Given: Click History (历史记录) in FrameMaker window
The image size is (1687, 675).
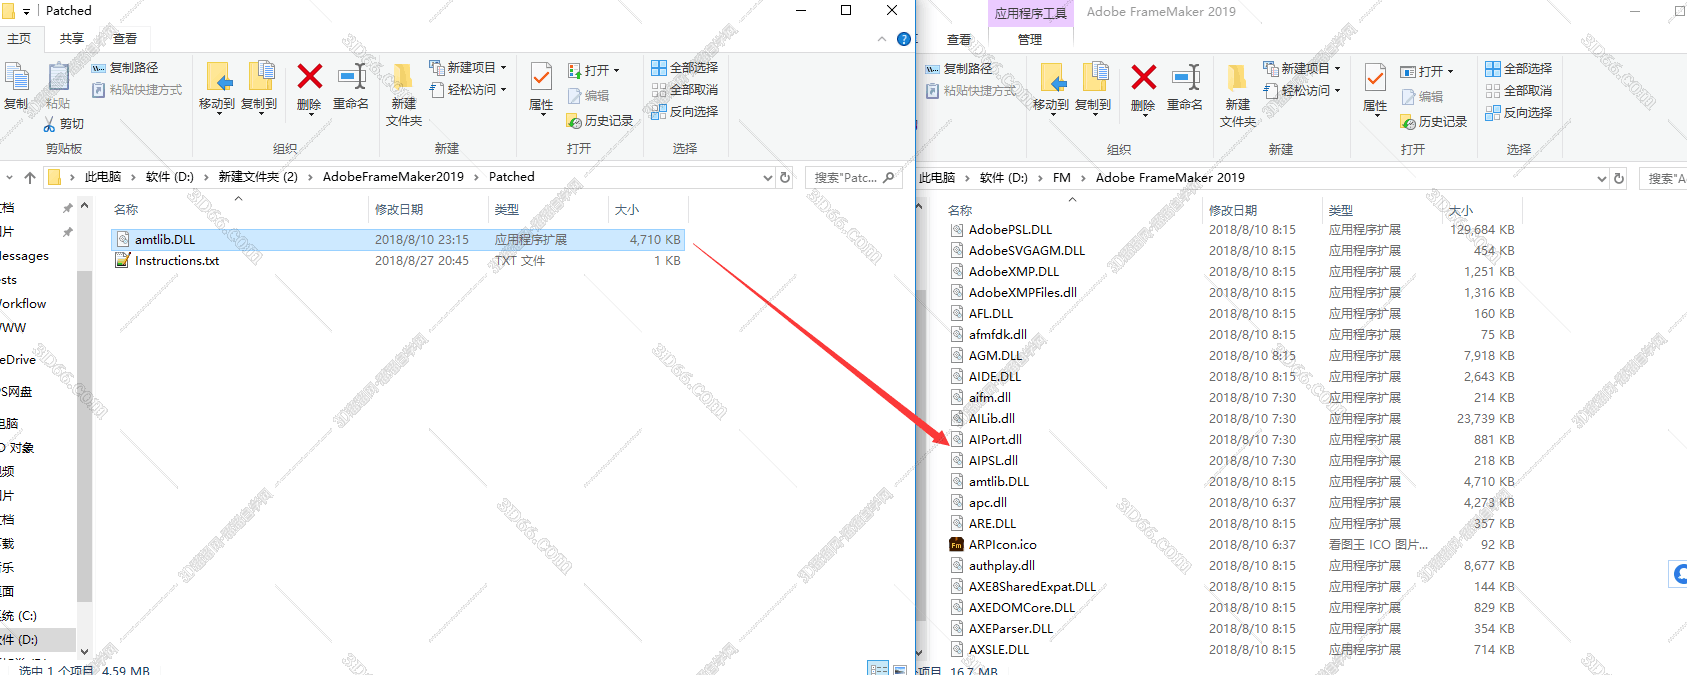Looking at the screenshot, I should [1434, 122].
